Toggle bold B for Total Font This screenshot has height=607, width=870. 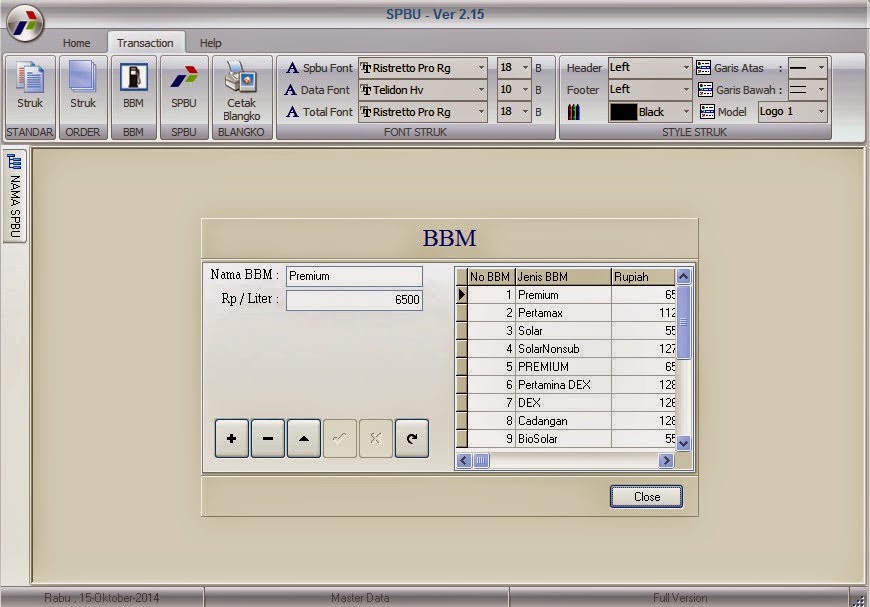[x=538, y=112]
